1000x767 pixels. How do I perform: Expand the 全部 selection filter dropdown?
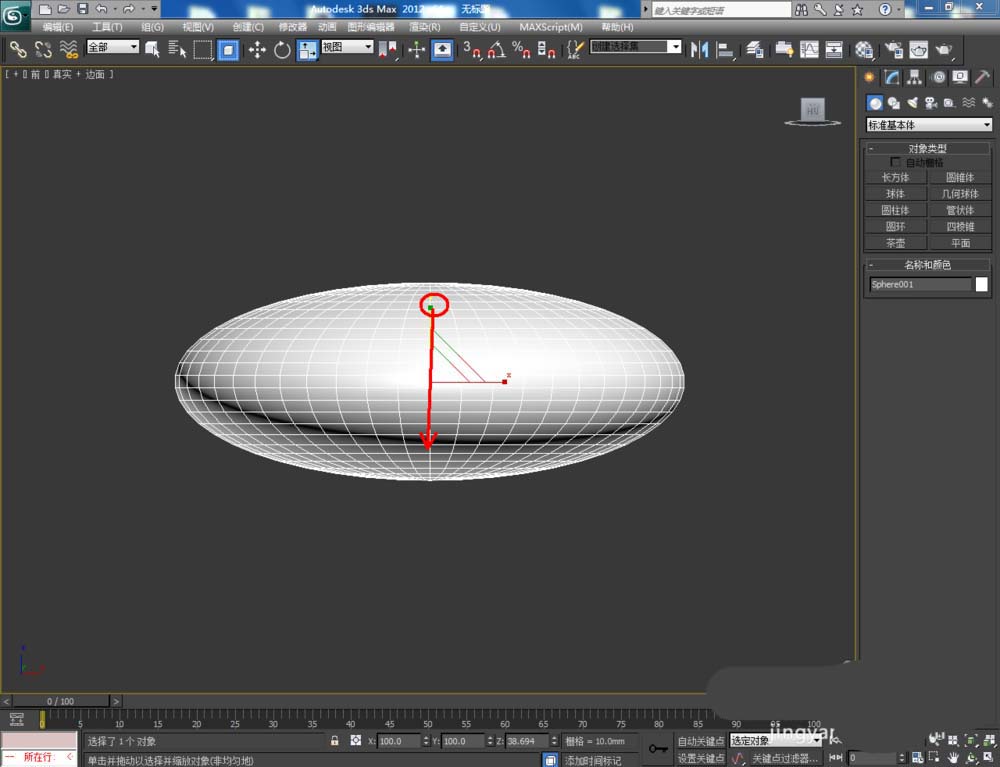point(112,47)
